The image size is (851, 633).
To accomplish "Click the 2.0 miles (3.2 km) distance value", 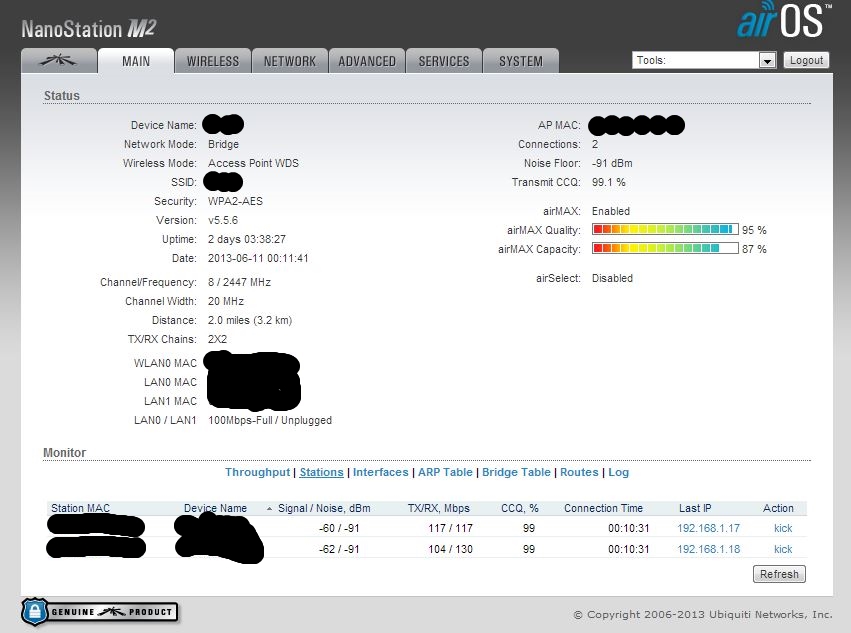I will click(250, 320).
